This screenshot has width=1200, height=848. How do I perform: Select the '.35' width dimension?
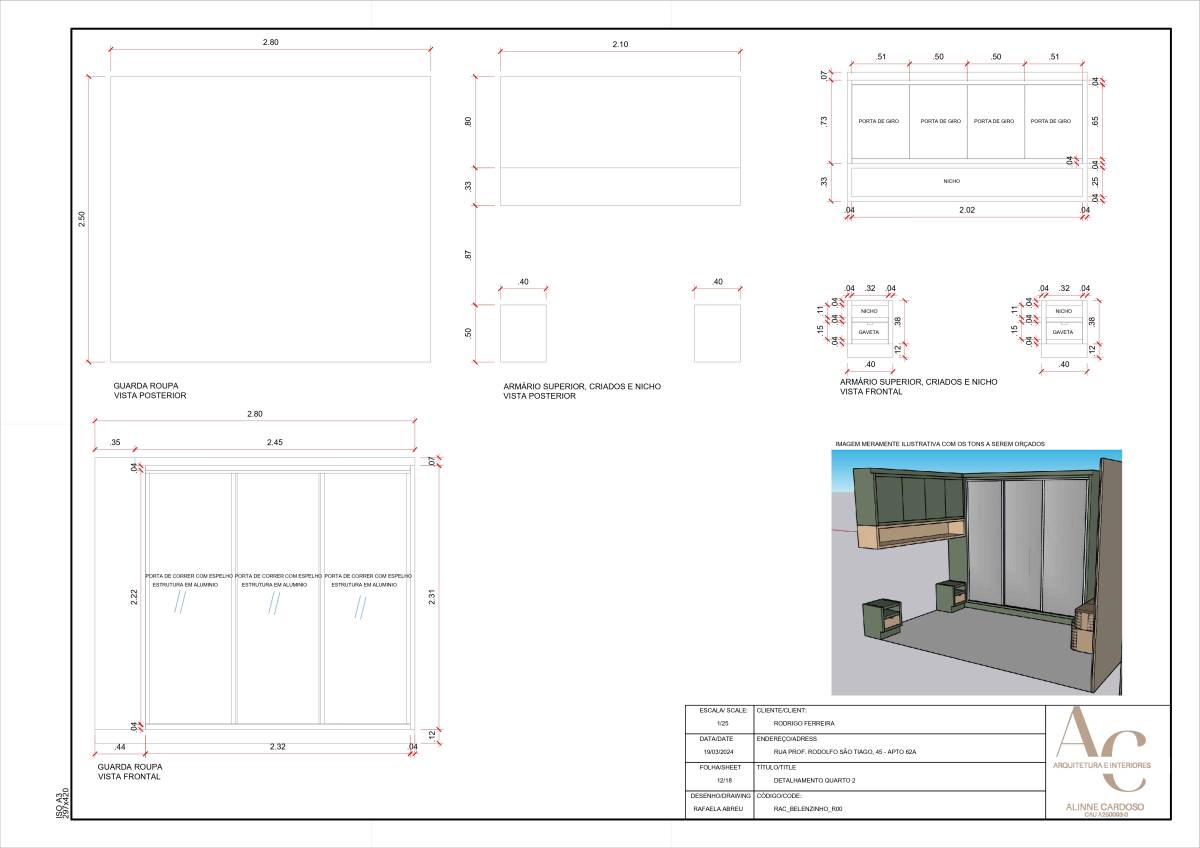115,442
